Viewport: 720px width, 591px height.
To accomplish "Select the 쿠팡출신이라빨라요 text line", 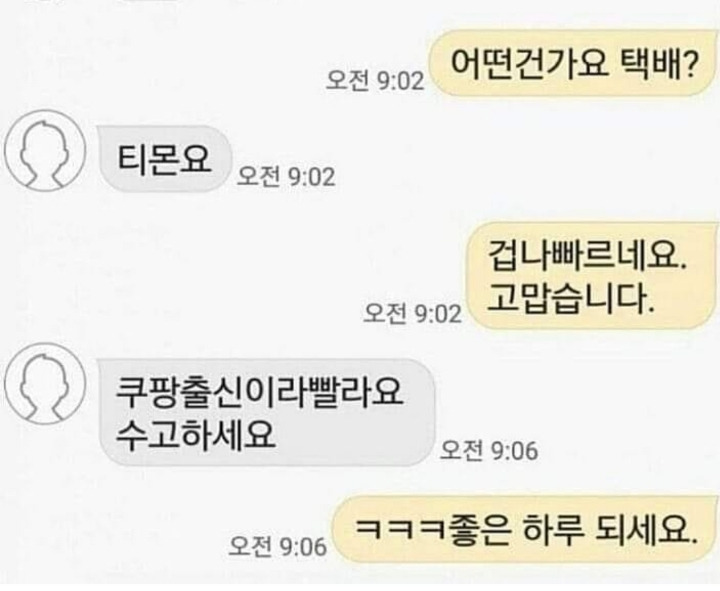I will [x=259, y=393].
